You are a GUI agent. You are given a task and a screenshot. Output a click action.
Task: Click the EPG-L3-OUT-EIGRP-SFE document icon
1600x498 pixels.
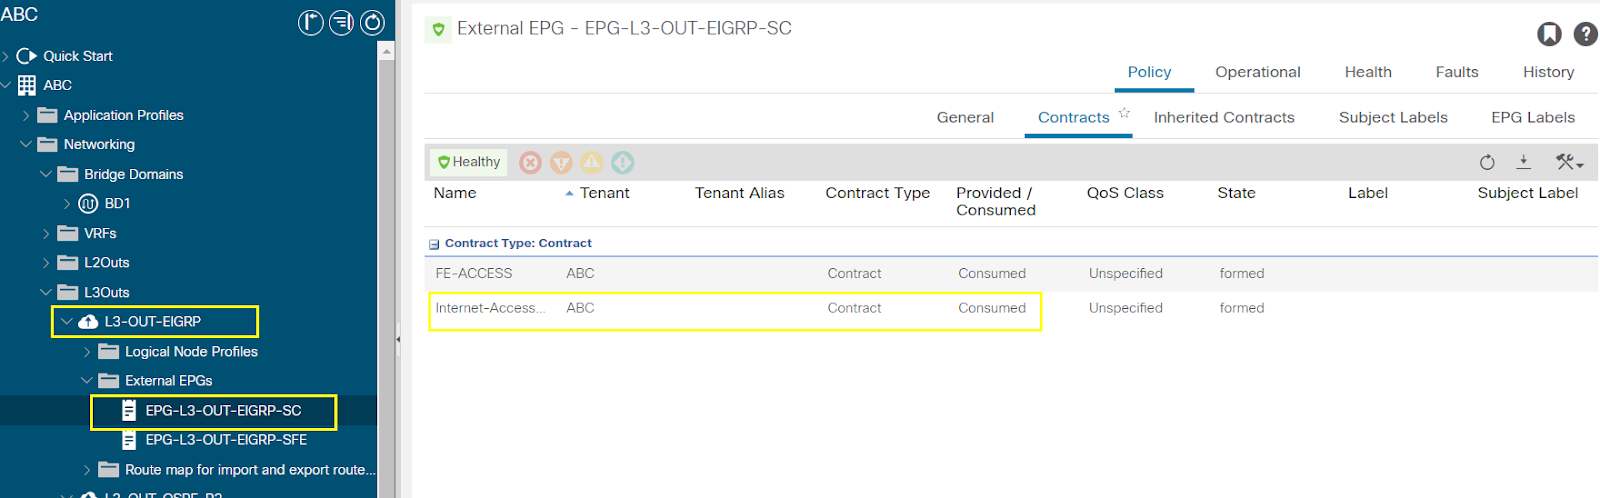[x=128, y=439]
